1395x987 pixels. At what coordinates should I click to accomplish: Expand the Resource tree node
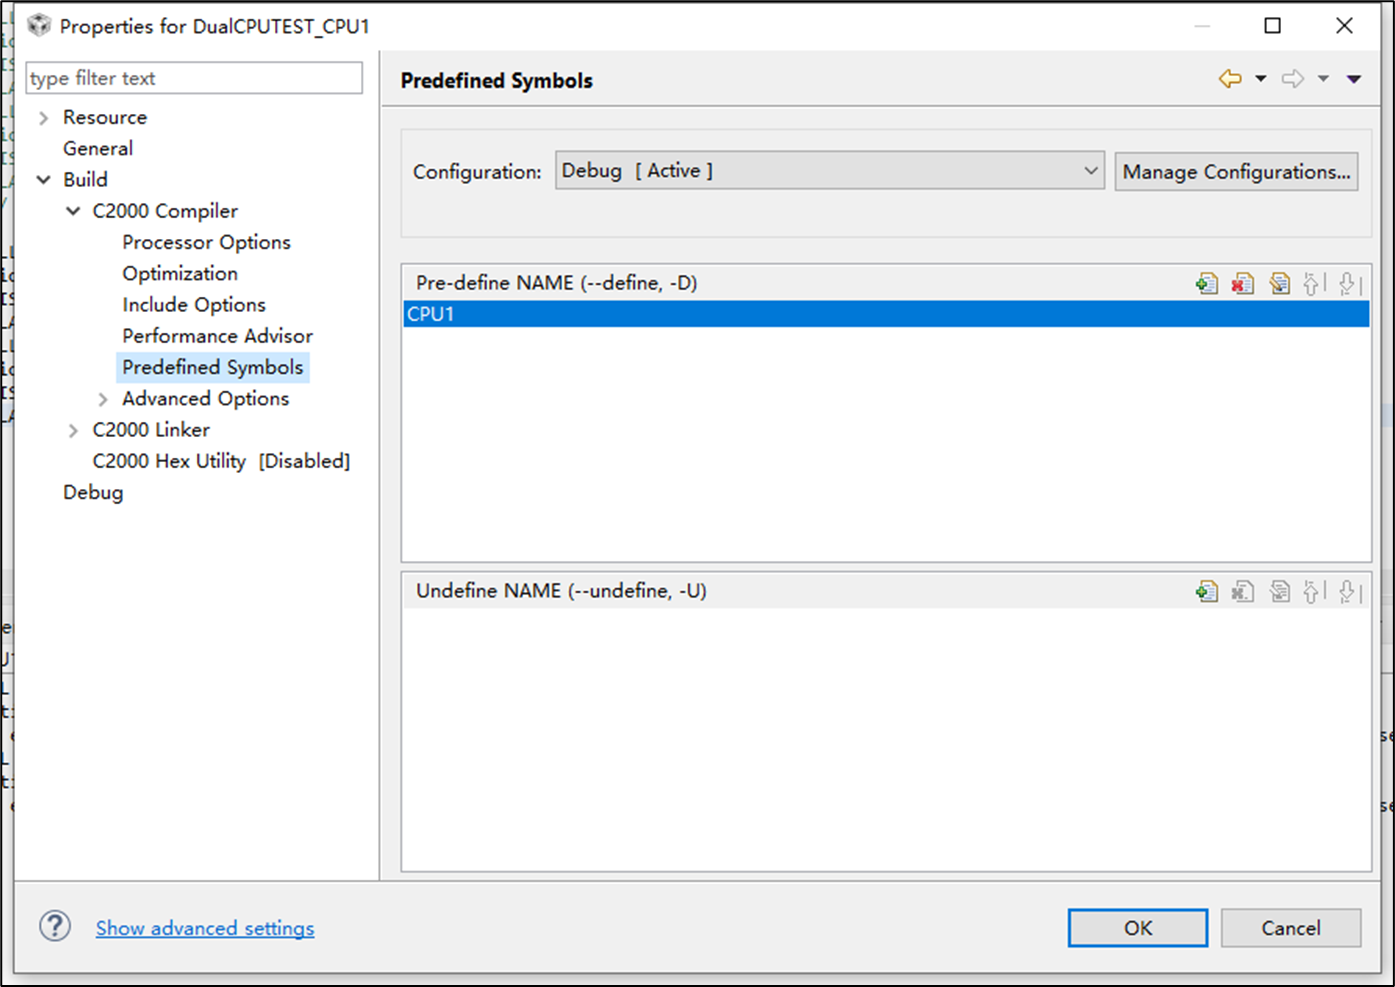click(43, 118)
